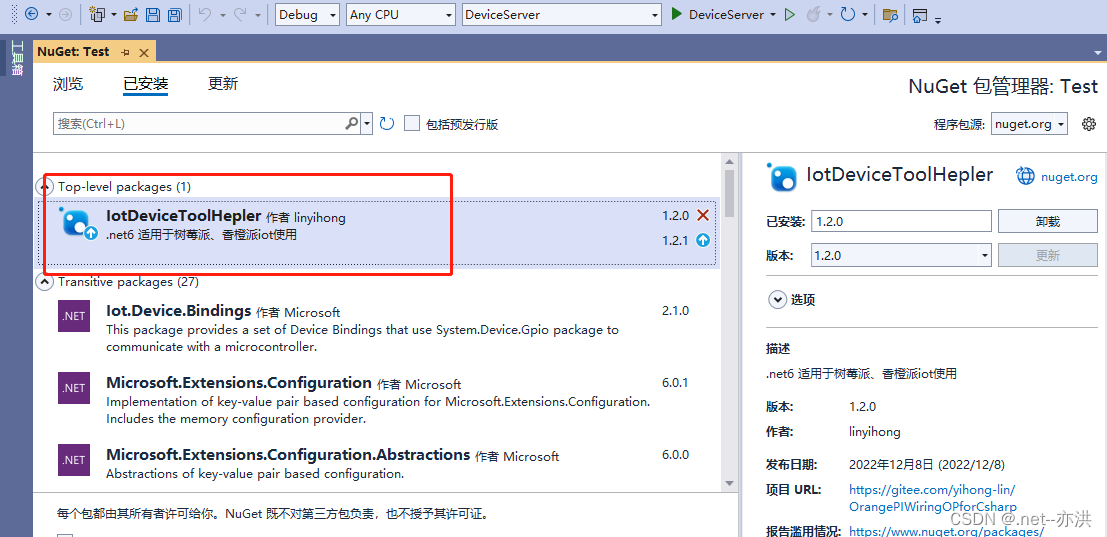The width and height of the screenshot is (1107, 537).
Task: Select Microsoft.Extensions.Configuration.Abstractions package name
Action: point(288,454)
